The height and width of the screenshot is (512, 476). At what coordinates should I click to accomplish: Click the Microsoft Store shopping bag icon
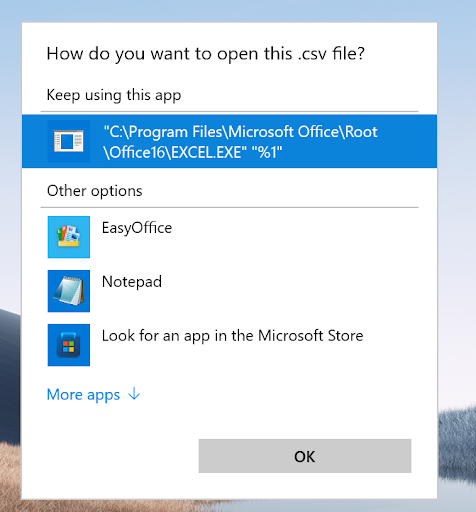click(69, 345)
